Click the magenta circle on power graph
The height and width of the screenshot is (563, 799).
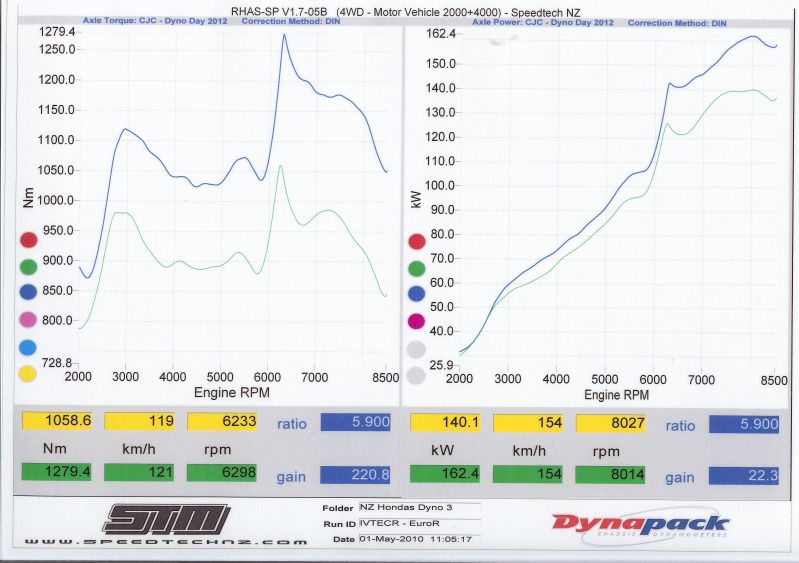418,321
